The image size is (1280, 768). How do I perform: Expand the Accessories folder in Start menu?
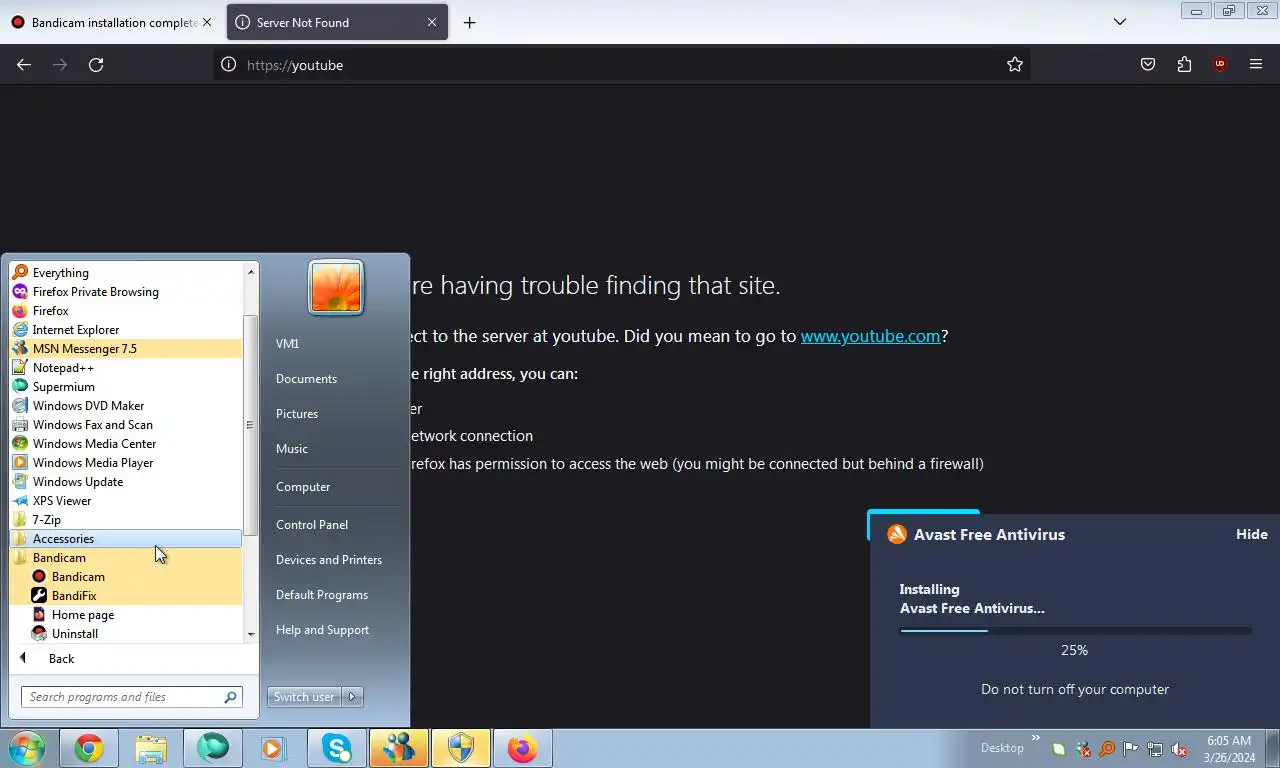click(125, 539)
